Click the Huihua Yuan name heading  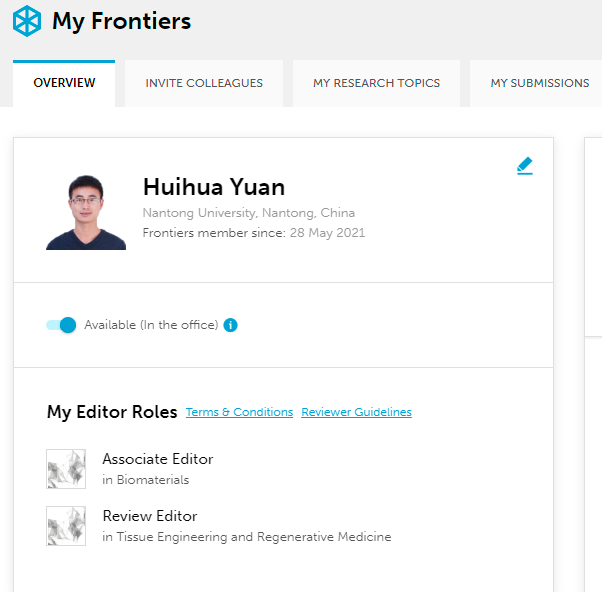pyautogui.click(x=214, y=187)
